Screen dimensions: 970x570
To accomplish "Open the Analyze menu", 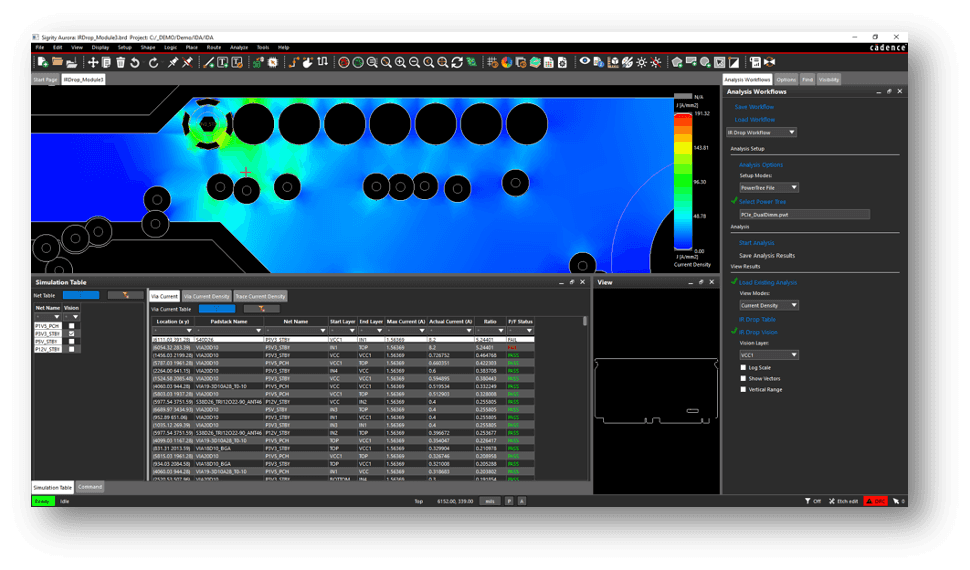I will [239, 47].
